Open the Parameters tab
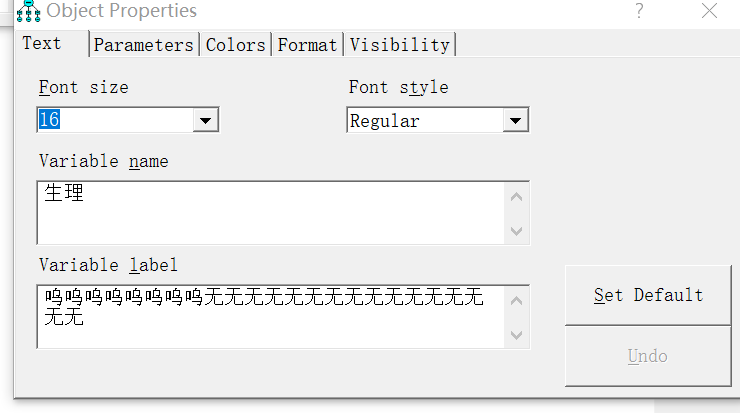 coord(143,45)
